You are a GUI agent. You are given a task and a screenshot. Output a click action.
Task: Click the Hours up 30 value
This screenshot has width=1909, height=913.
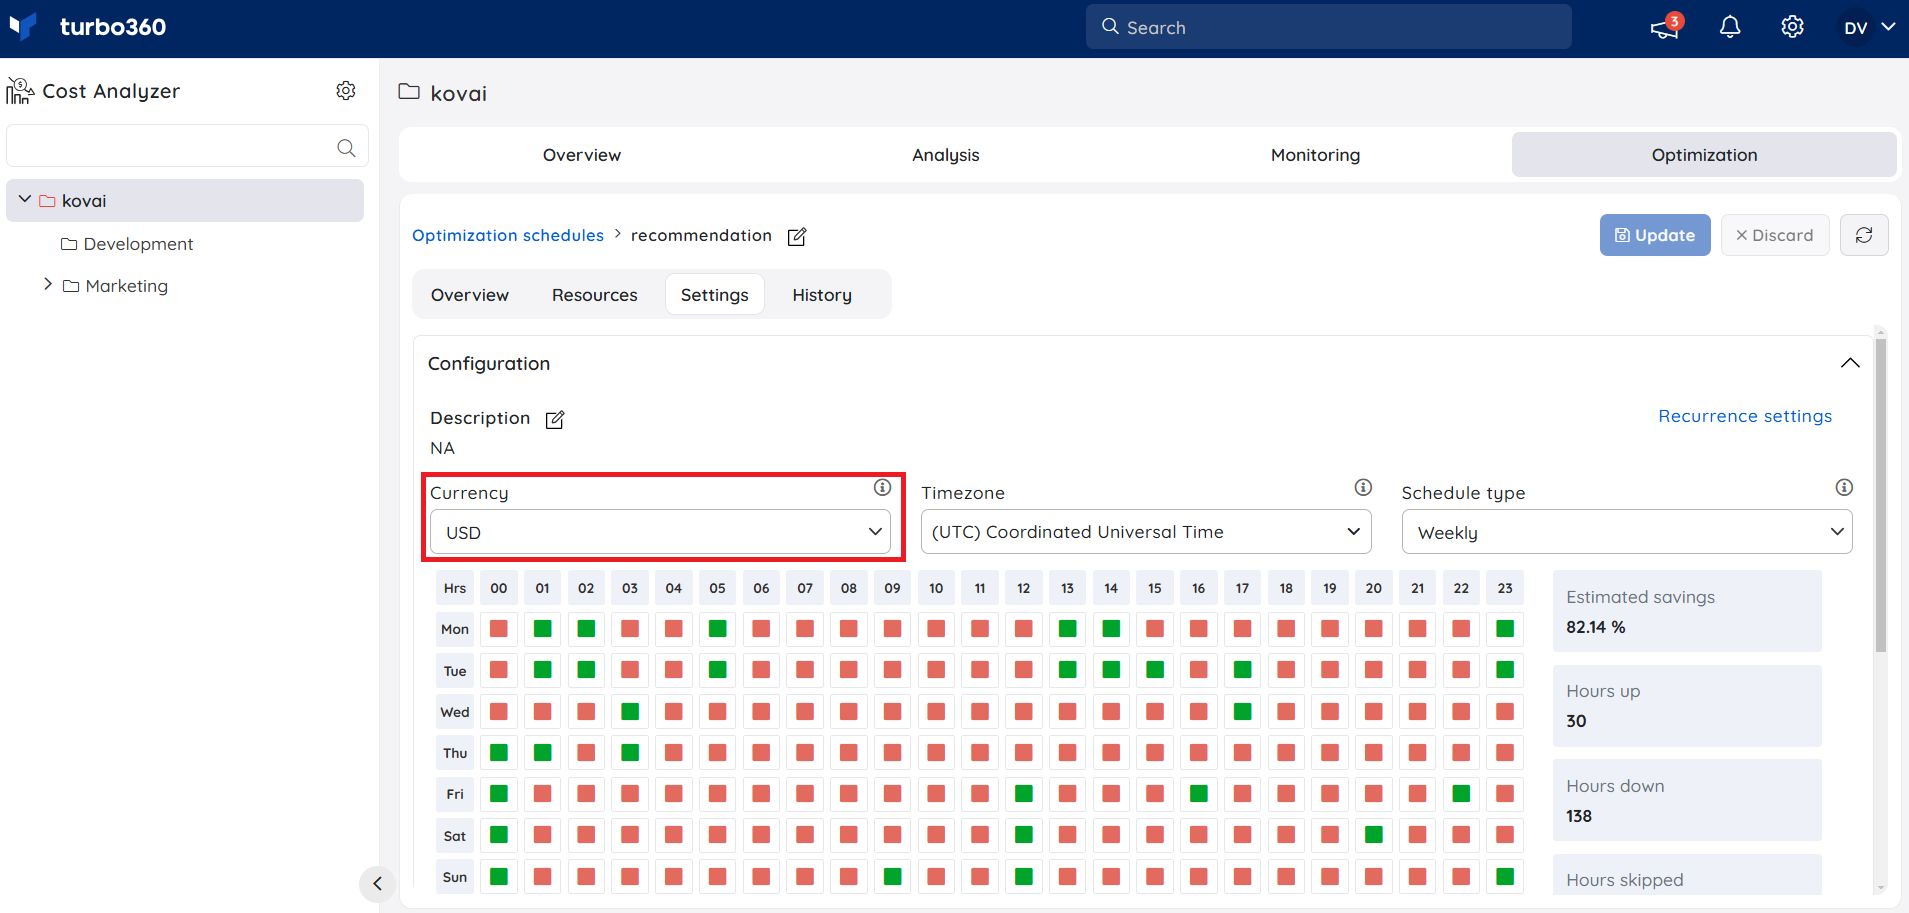[x=1577, y=721]
